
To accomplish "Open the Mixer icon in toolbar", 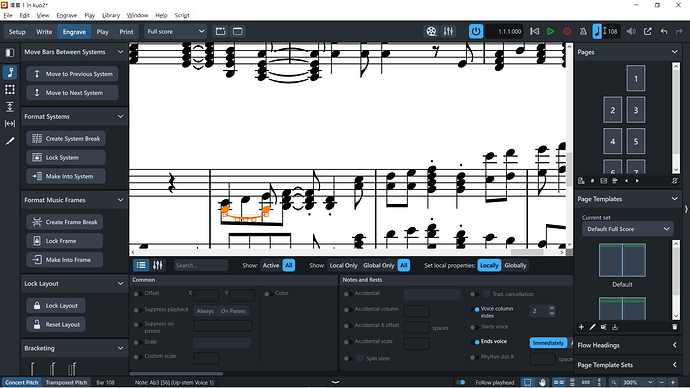I will (x=448, y=31).
